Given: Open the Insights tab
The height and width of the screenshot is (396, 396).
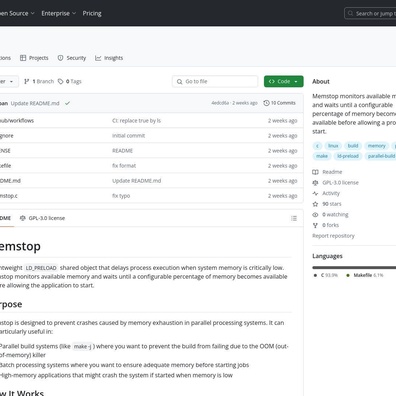Looking at the screenshot, I should tap(109, 58).
